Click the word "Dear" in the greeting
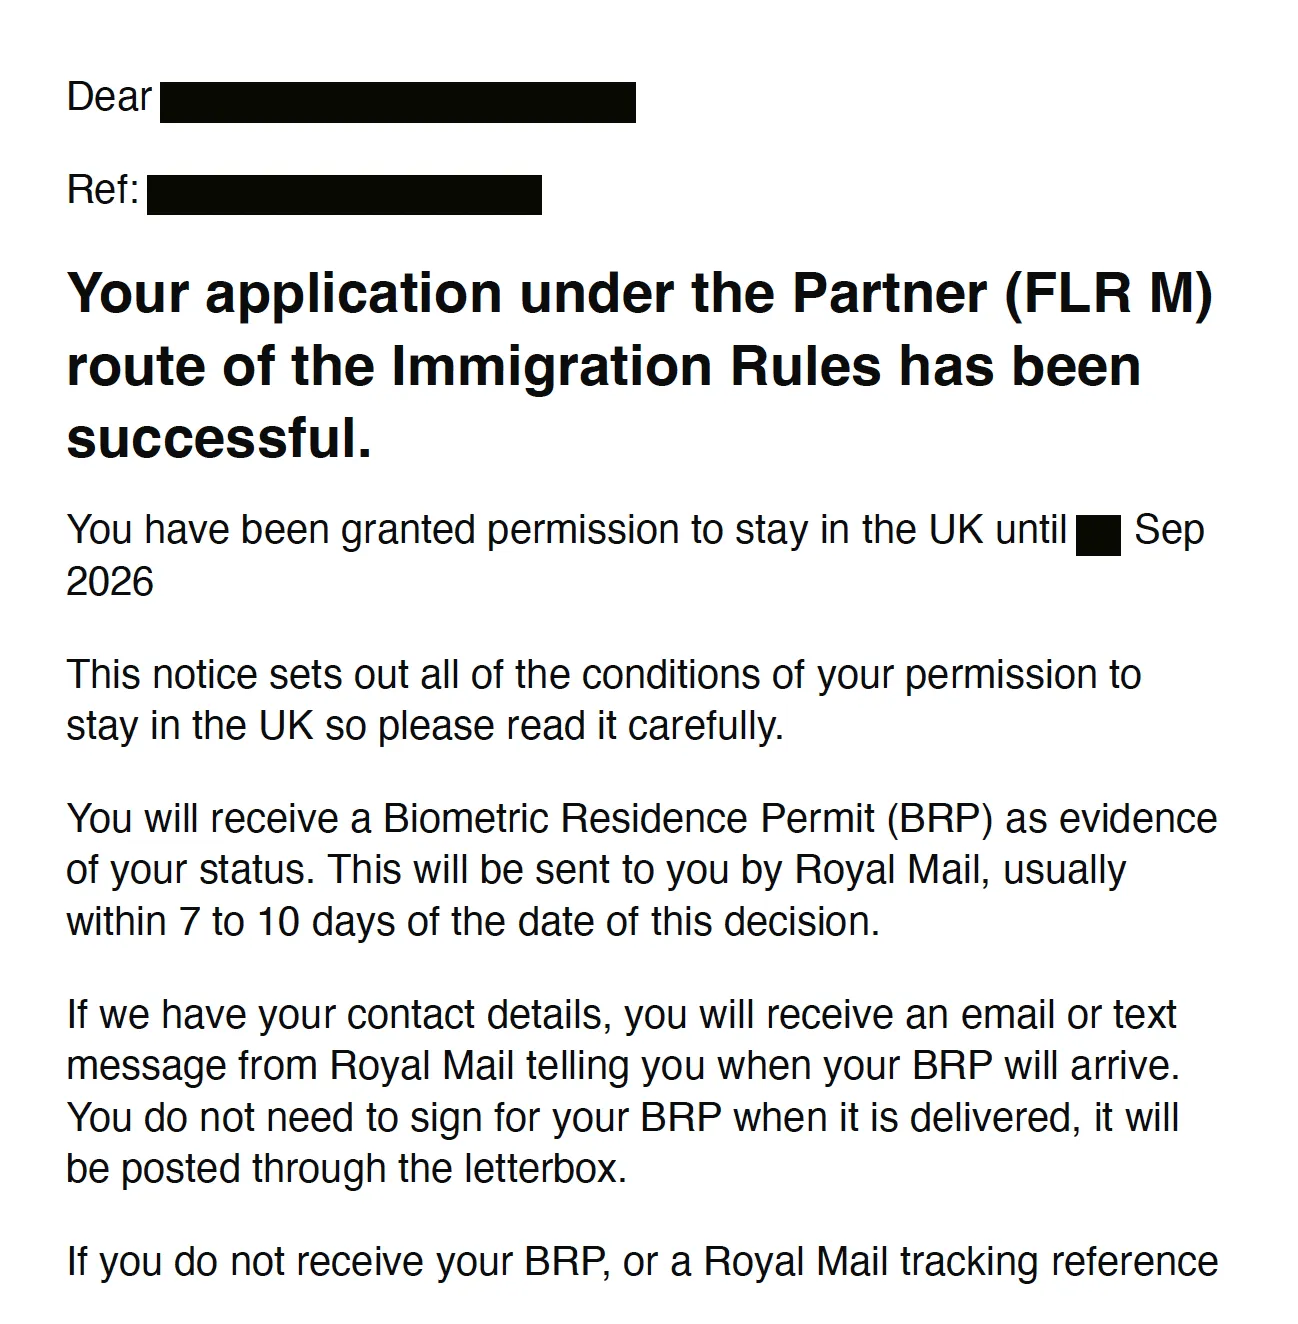 (109, 98)
